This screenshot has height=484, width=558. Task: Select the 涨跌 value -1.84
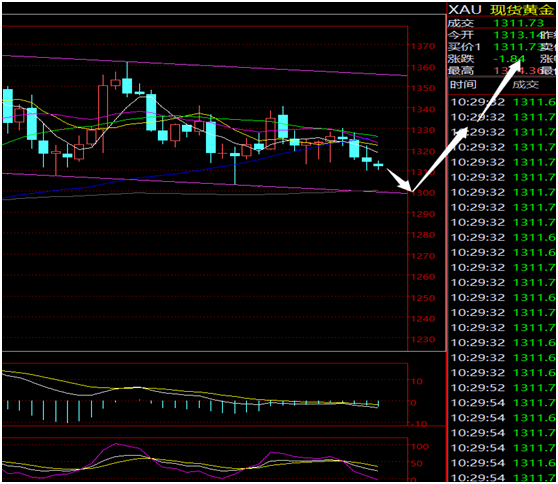point(509,59)
